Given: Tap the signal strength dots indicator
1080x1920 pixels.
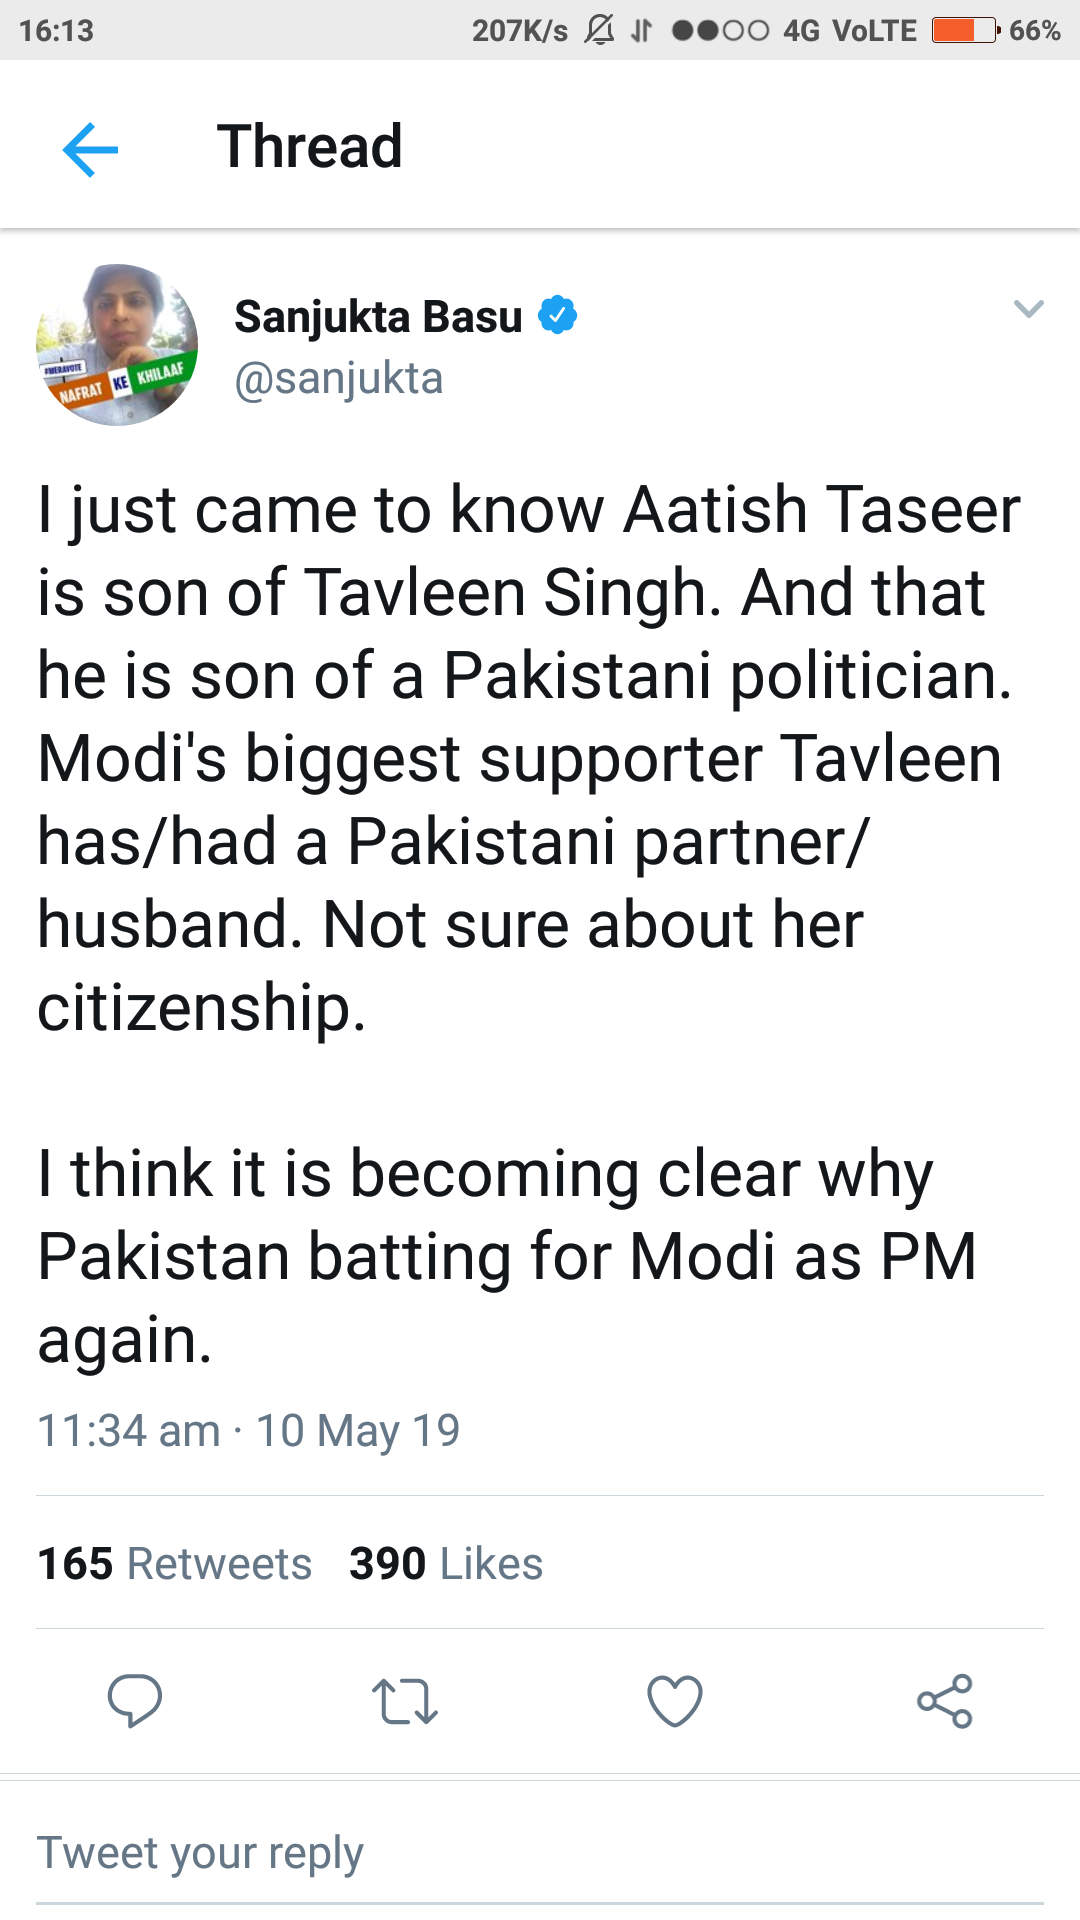Looking at the screenshot, I should pos(720,30).
